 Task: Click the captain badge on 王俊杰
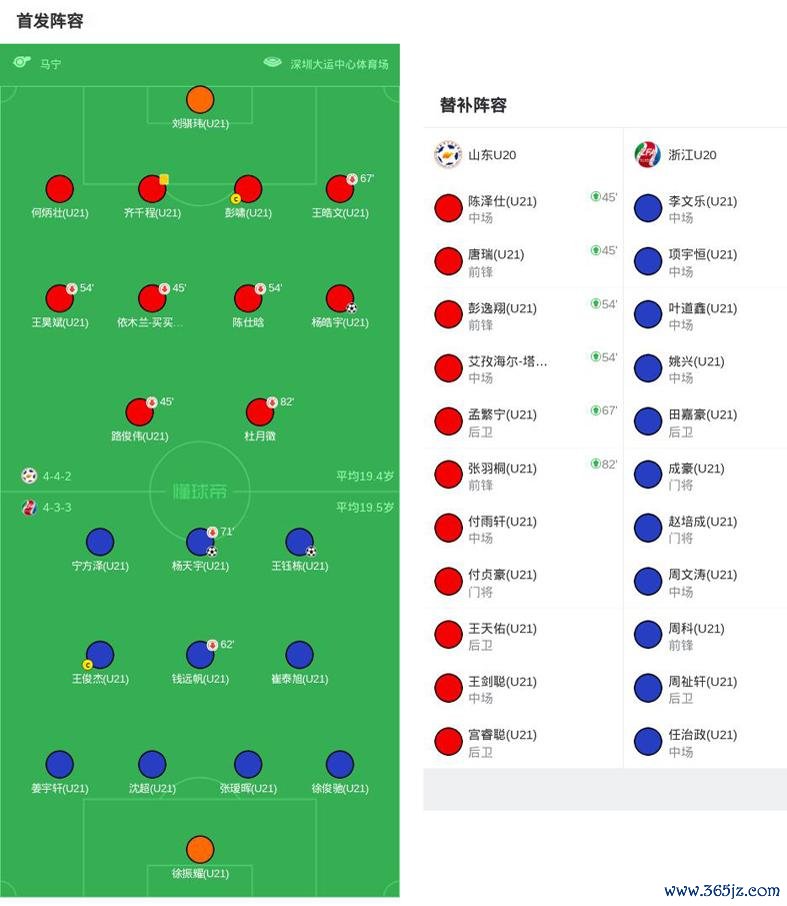[x=87, y=665]
